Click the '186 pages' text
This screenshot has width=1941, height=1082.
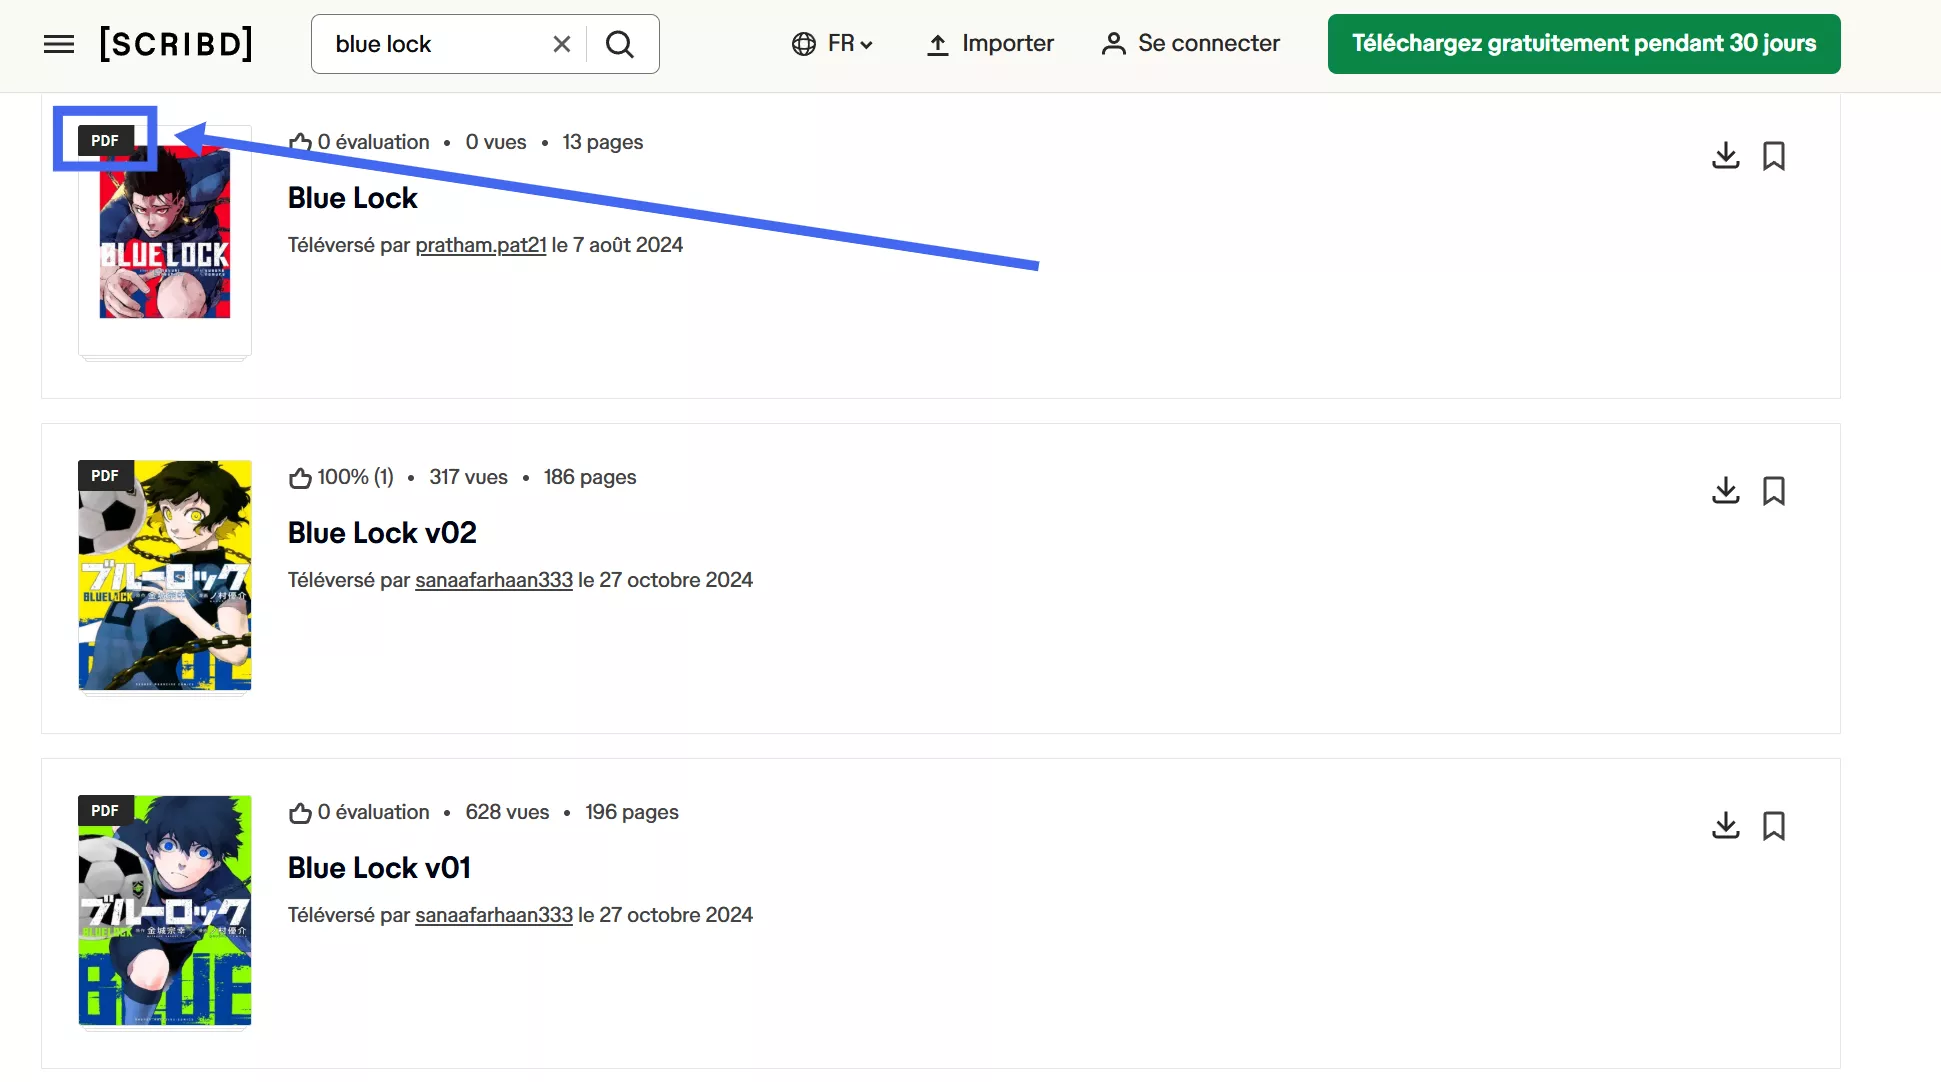[x=590, y=477]
